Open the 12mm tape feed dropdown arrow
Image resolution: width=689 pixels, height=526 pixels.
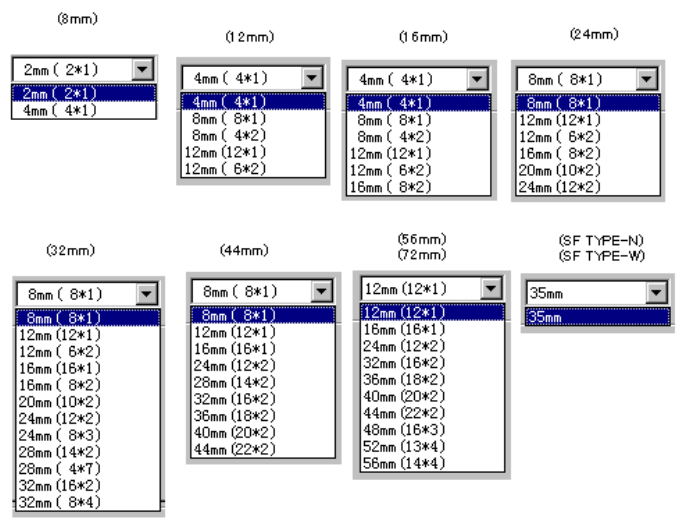point(312,78)
